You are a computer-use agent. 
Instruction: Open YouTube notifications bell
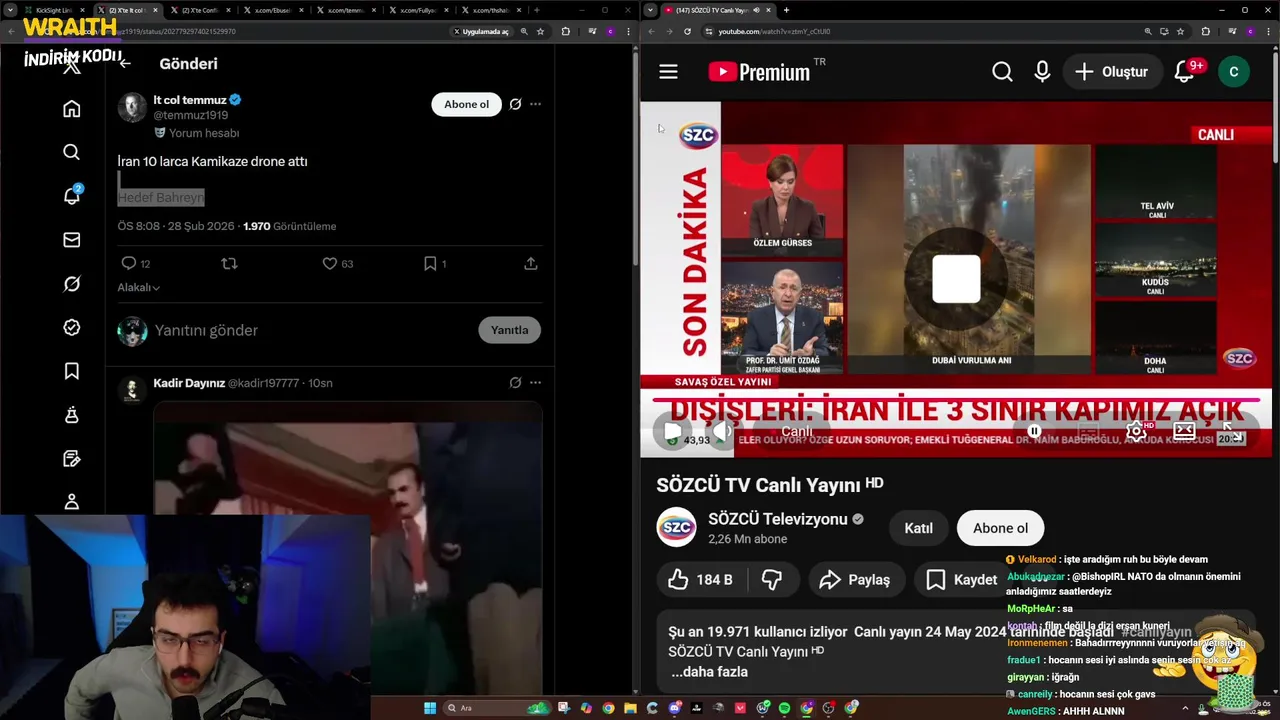click(x=1185, y=72)
